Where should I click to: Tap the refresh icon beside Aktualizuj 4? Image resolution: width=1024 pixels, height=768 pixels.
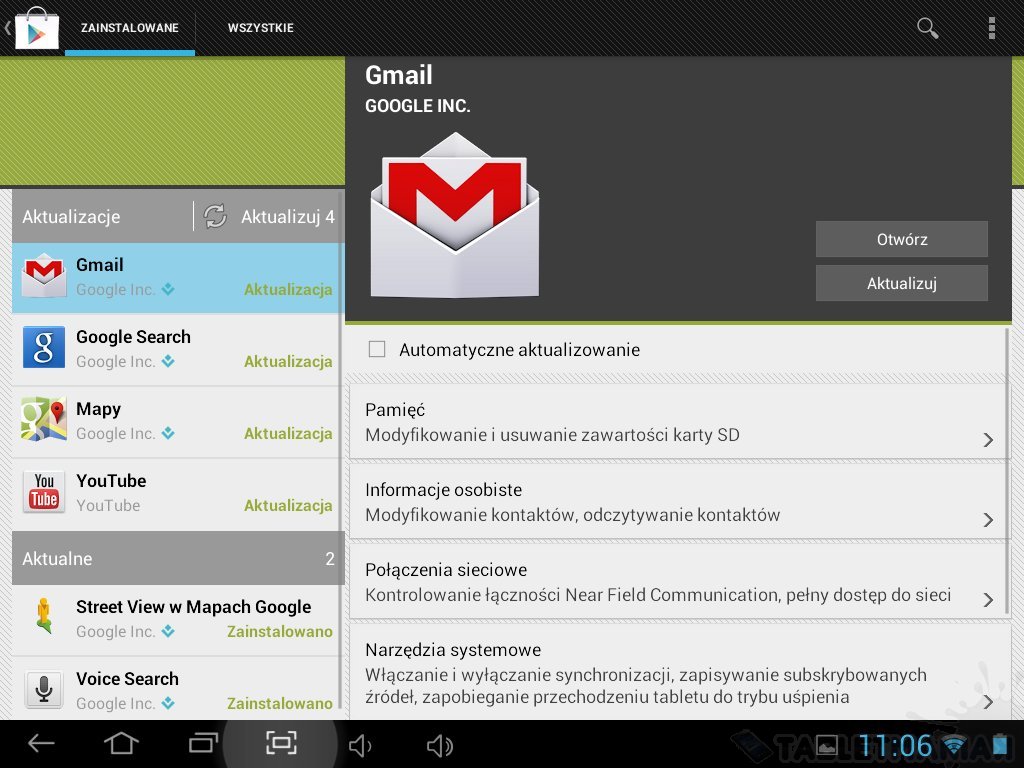coord(215,216)
